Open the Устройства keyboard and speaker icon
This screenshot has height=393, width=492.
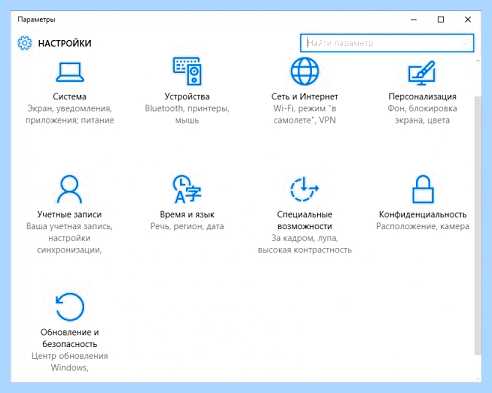[187, 71]
